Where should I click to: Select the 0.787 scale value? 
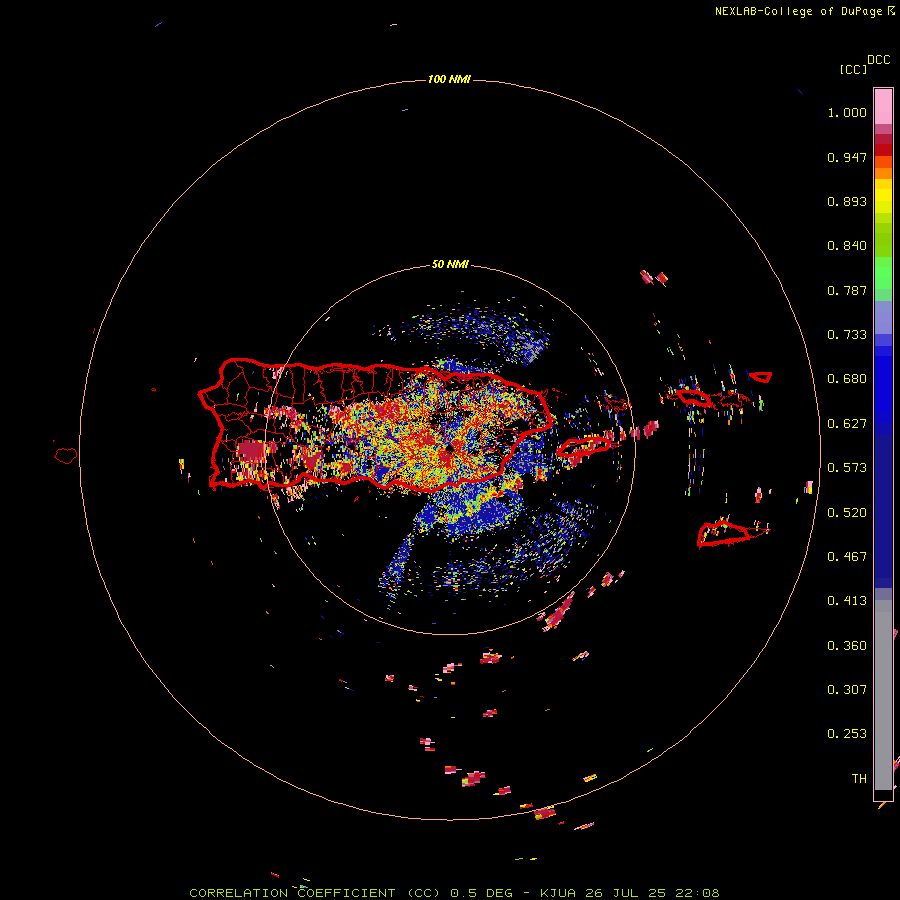[847, 290]
